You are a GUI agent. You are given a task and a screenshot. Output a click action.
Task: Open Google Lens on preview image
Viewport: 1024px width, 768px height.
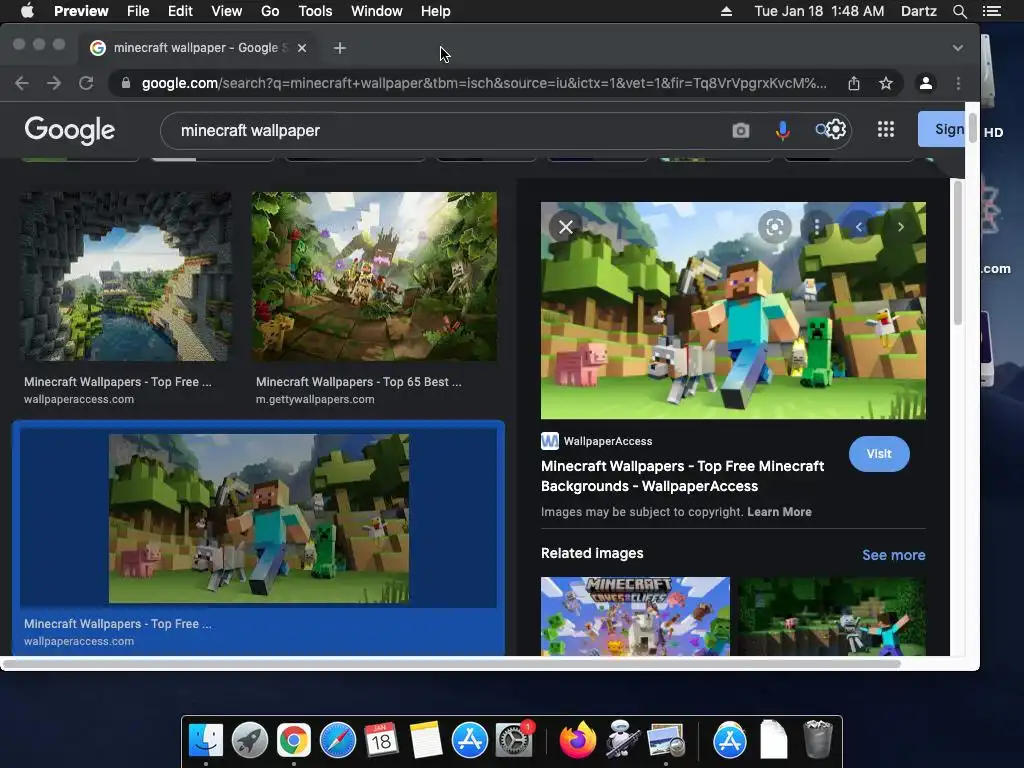(x=775, y=227)
